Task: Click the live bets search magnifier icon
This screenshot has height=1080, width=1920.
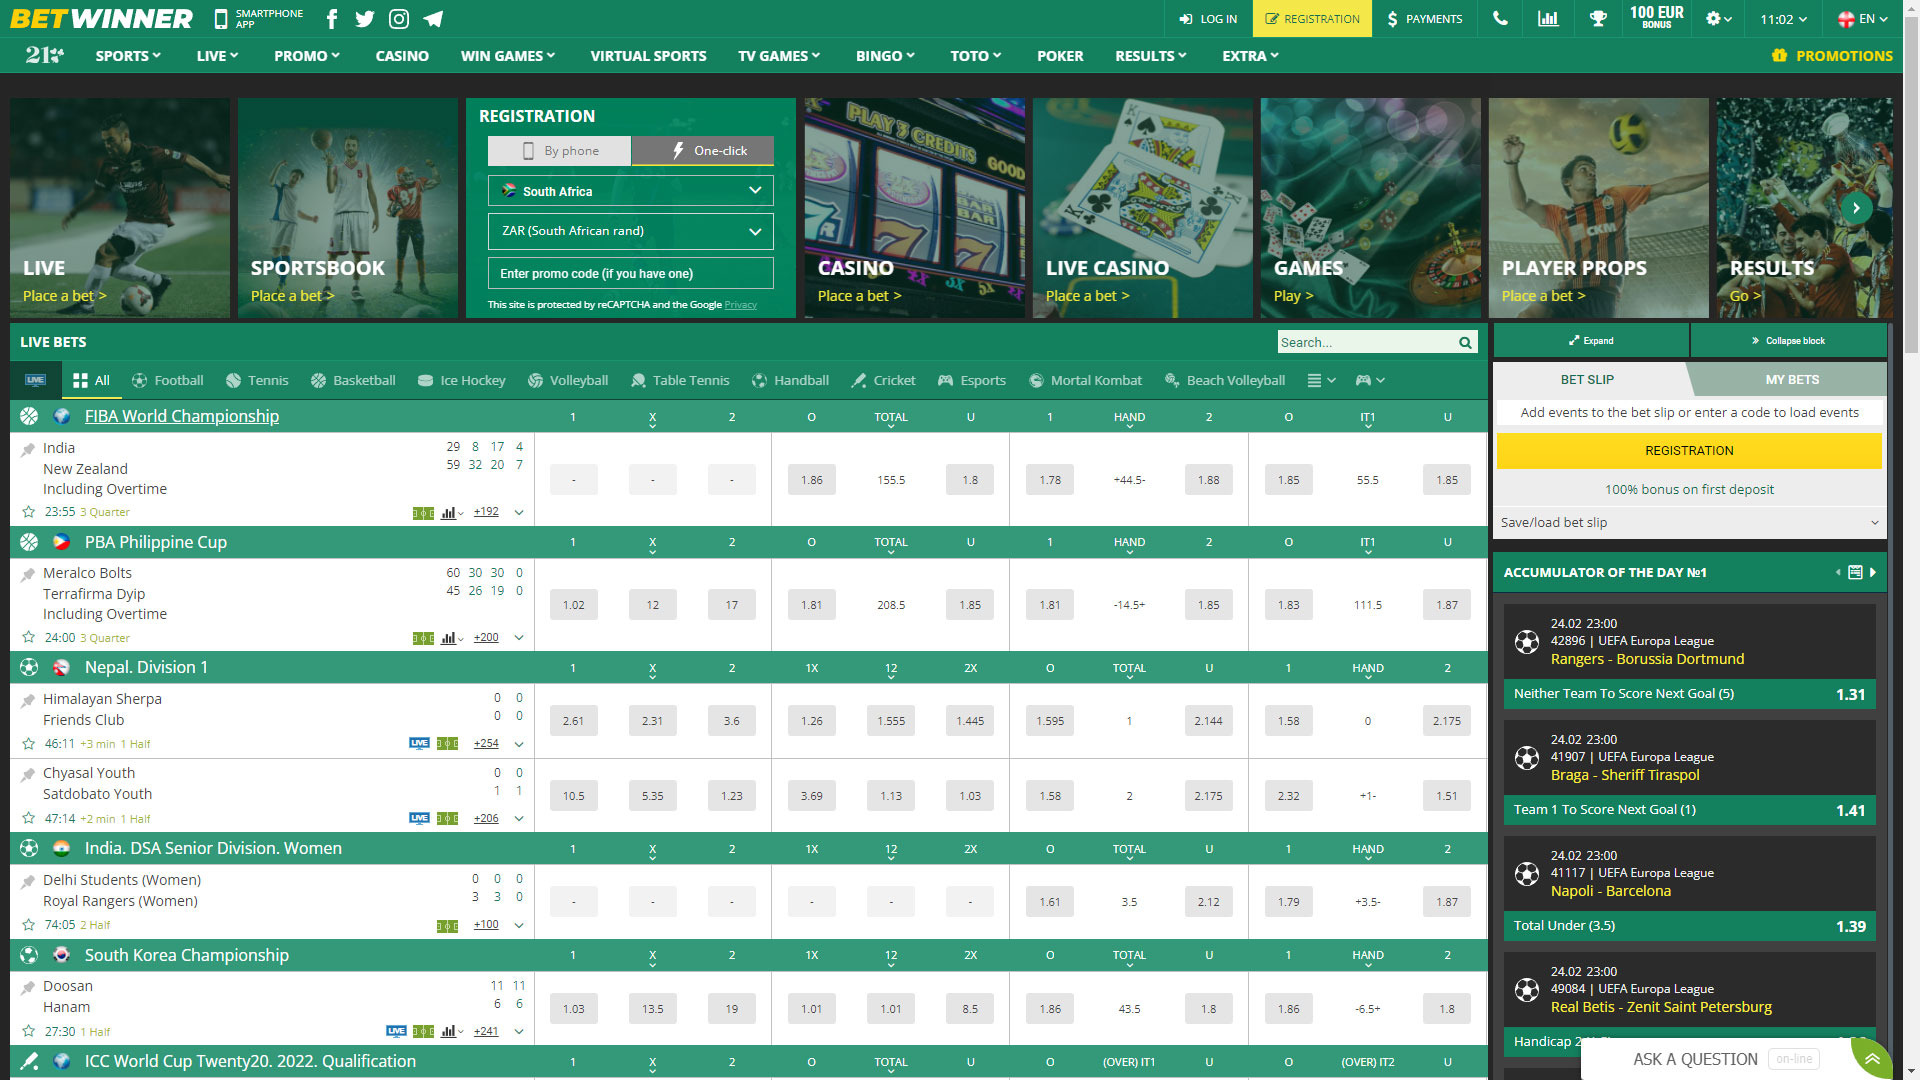Action: click(x=1465, y=342)
